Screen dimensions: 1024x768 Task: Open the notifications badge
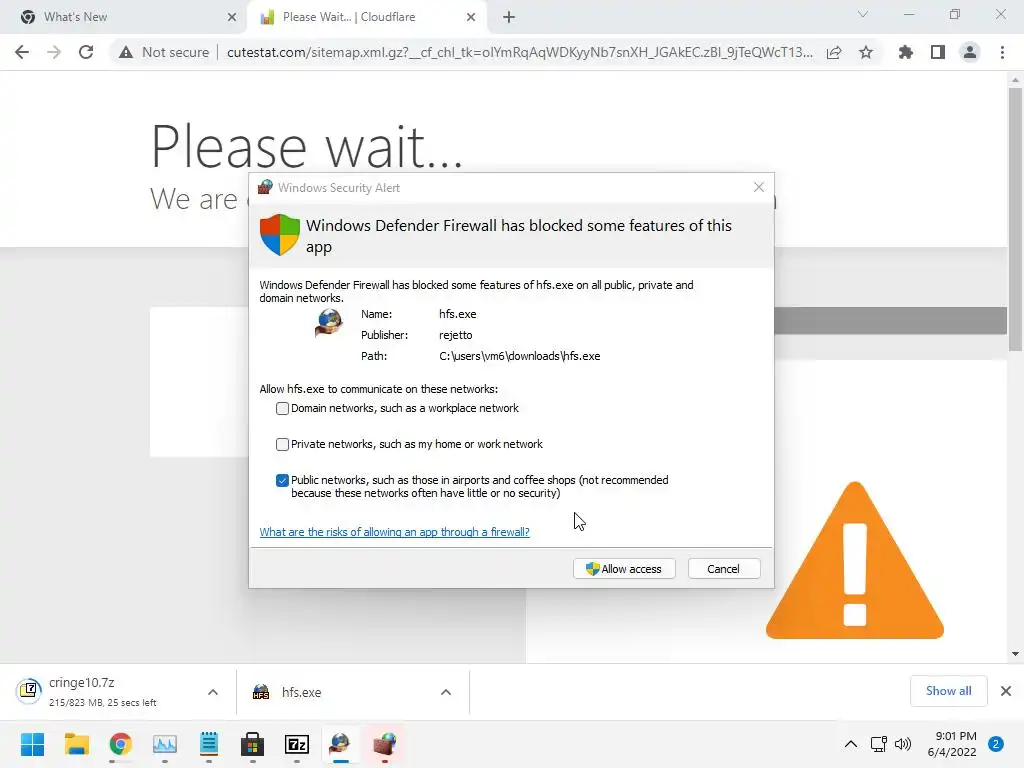[996, 744]
